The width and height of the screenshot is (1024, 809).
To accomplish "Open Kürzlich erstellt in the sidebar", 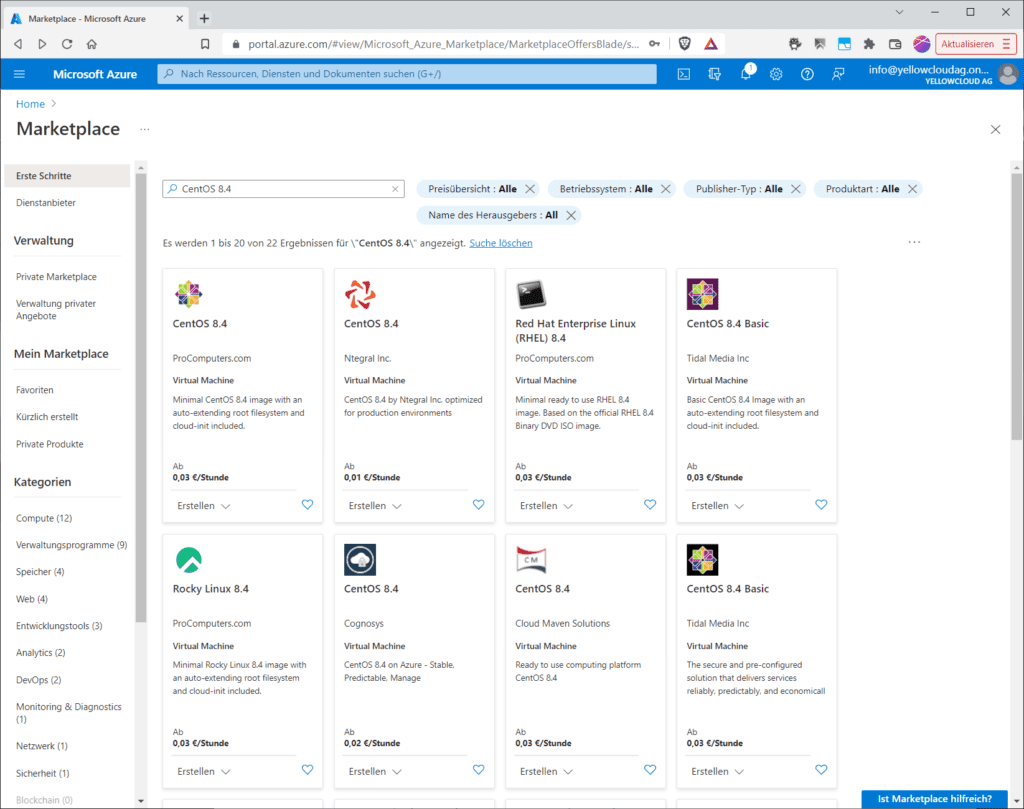I will tap(47, 417).
